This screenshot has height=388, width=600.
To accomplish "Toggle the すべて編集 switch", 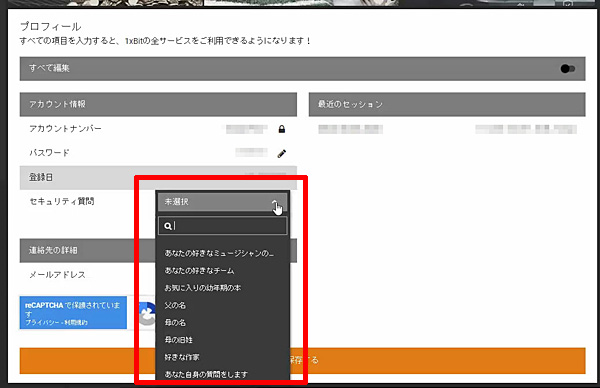I will coord(567,69).
